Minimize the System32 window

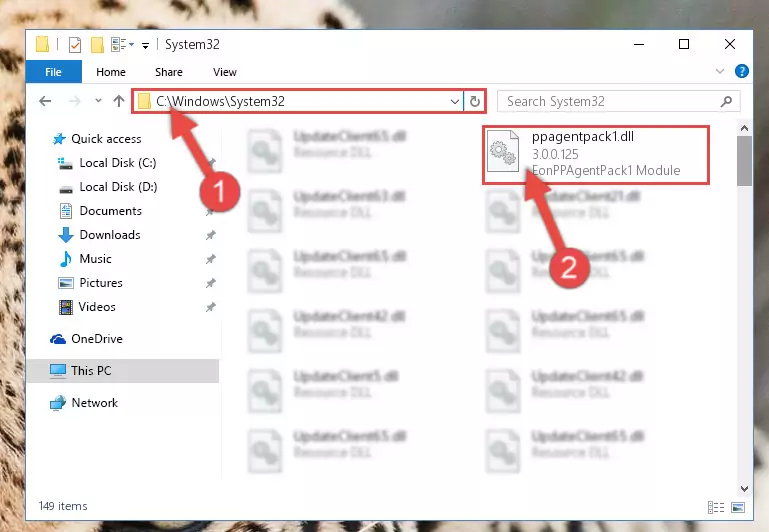(x=639, y=45)
